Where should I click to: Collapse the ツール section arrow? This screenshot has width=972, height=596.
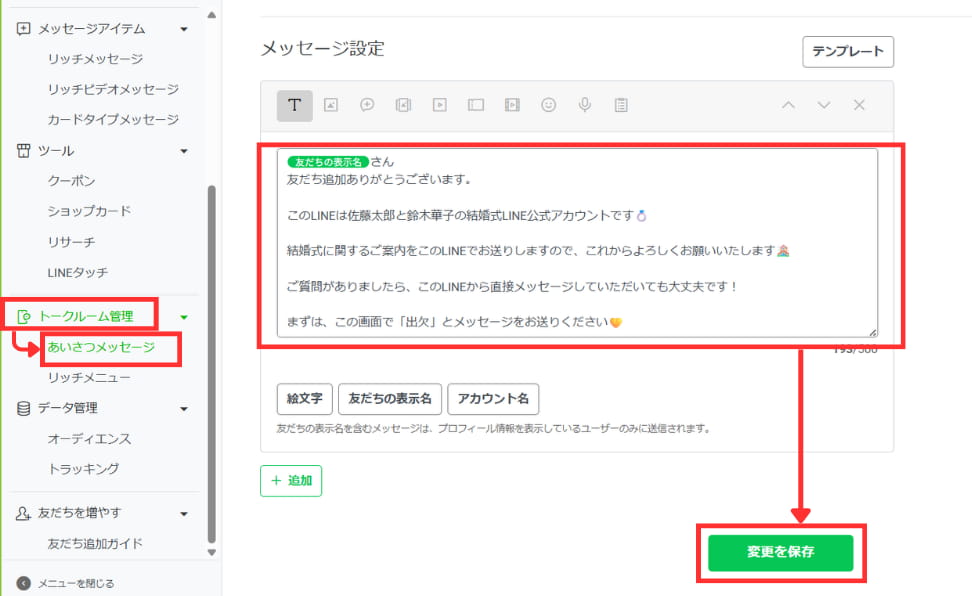(x=184, y=151)
